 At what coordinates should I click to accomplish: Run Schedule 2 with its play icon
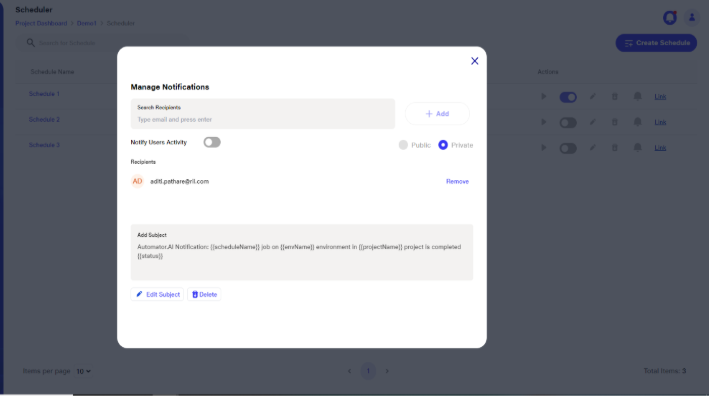tap(544, 122)
